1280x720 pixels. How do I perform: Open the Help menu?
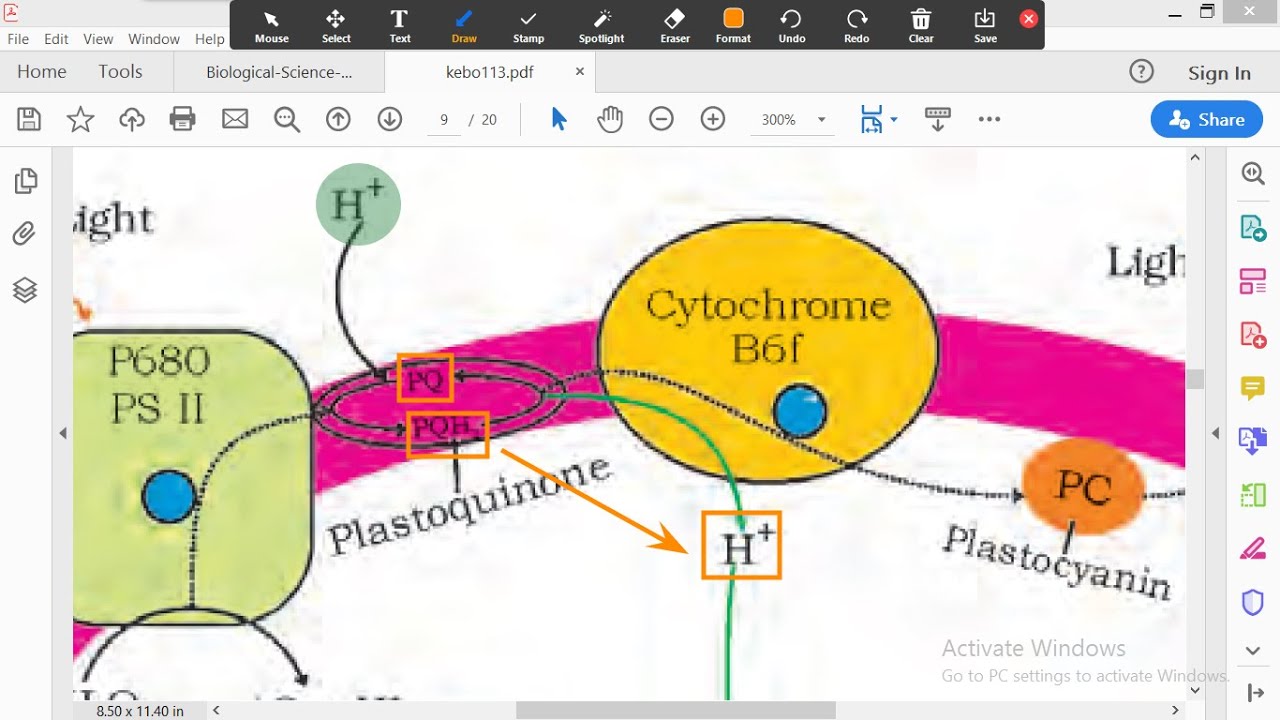(x=209, y=39)
